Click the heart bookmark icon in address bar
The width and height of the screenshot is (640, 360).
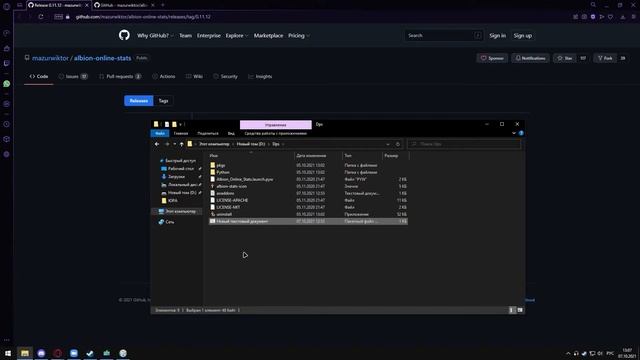pos(610,17)
